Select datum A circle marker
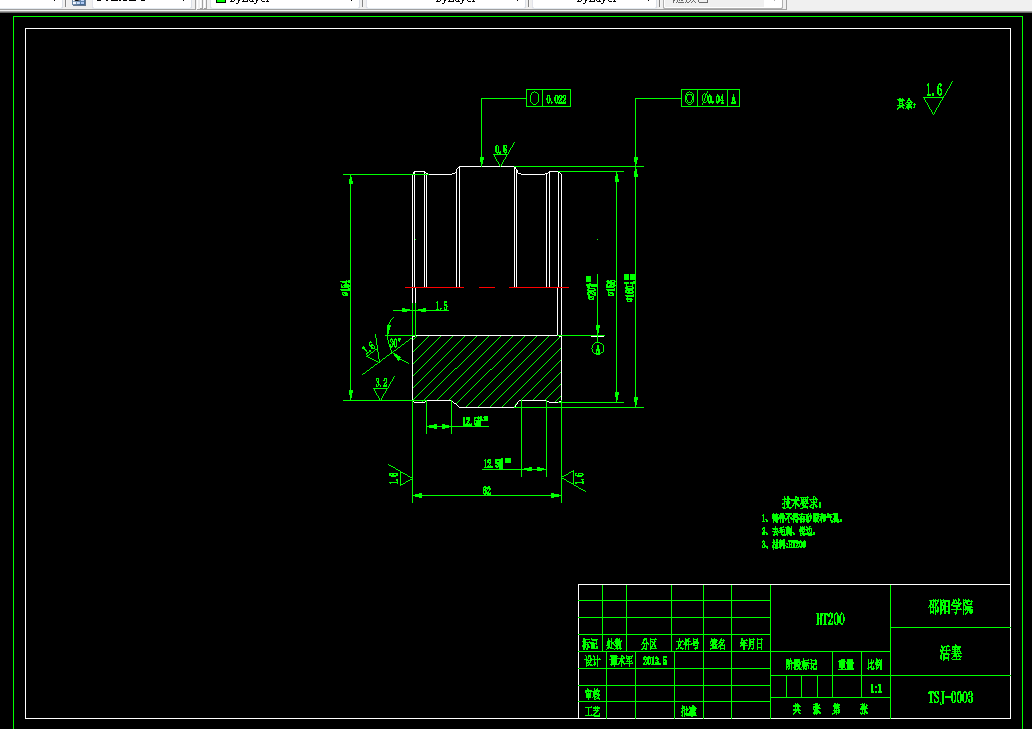Viewport: 1032px width, 729px height. (x=598, y=349)
